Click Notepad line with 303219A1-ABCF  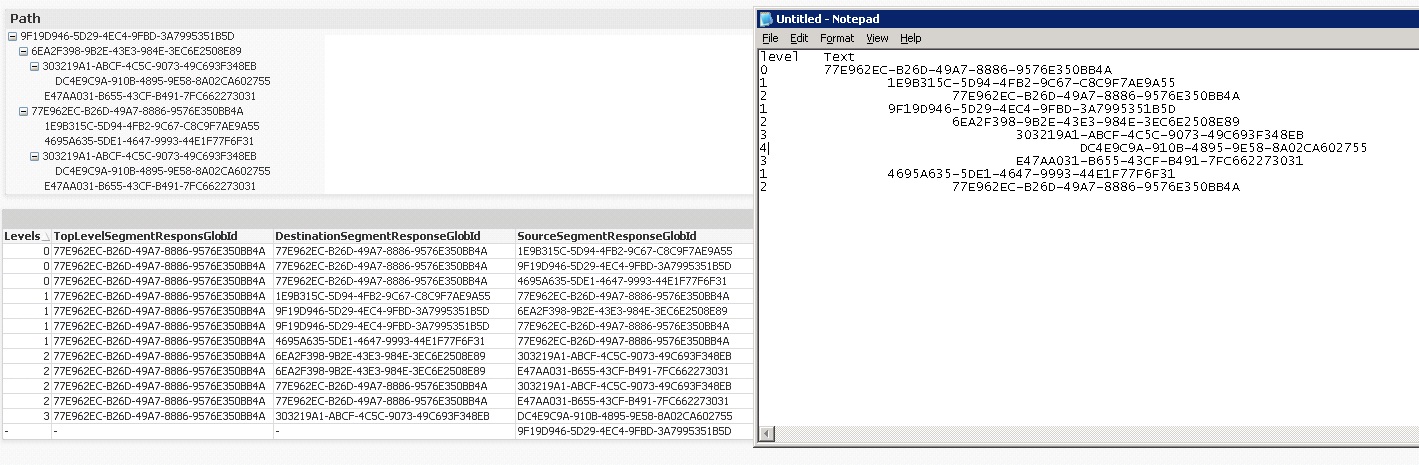coord(1159,135)
